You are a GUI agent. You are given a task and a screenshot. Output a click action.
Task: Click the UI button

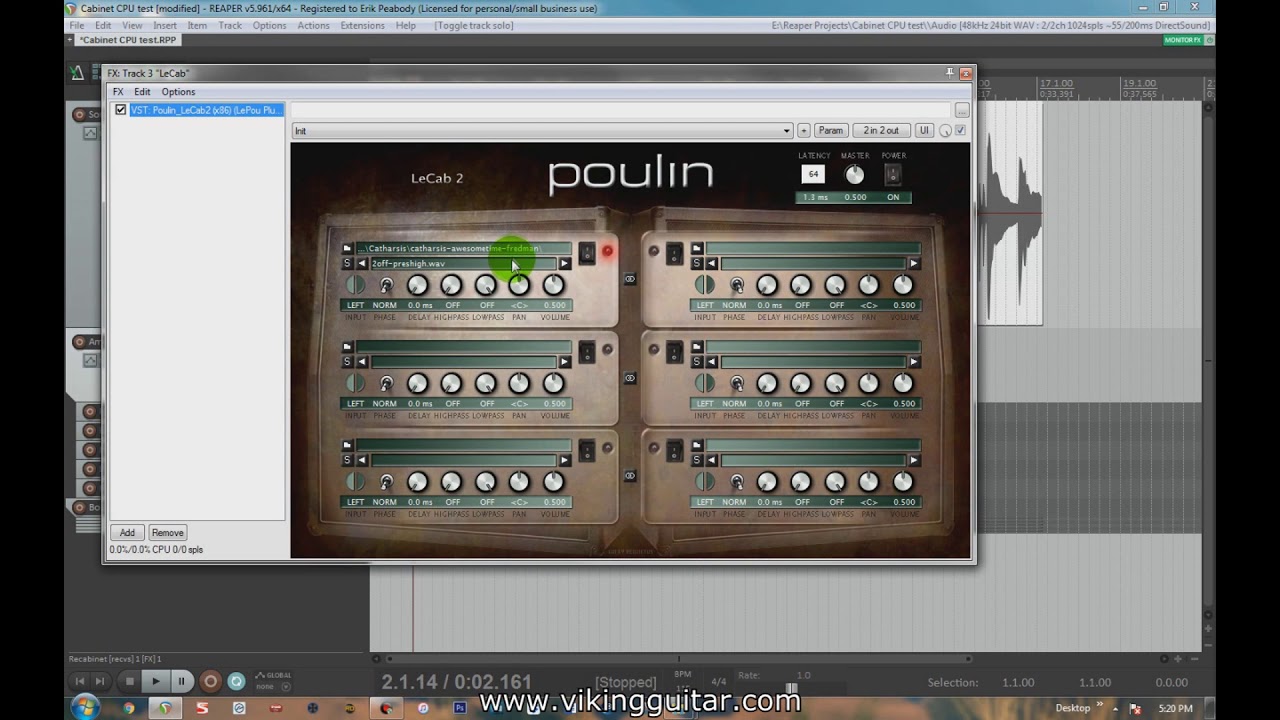(x=924, y=130)
